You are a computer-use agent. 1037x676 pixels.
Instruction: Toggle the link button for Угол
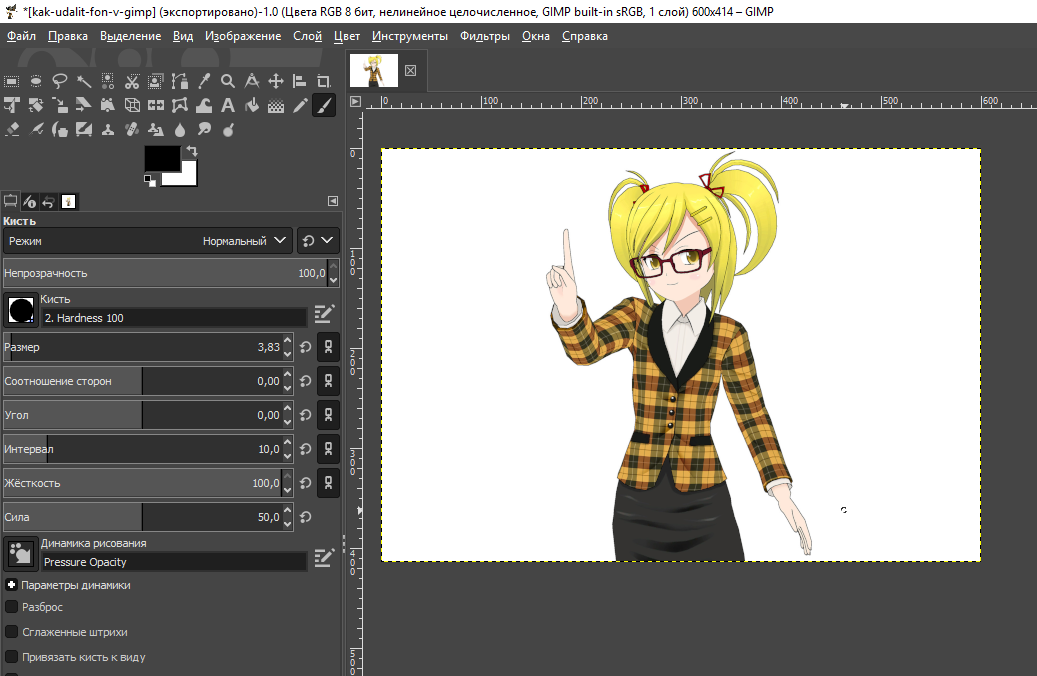328,415
